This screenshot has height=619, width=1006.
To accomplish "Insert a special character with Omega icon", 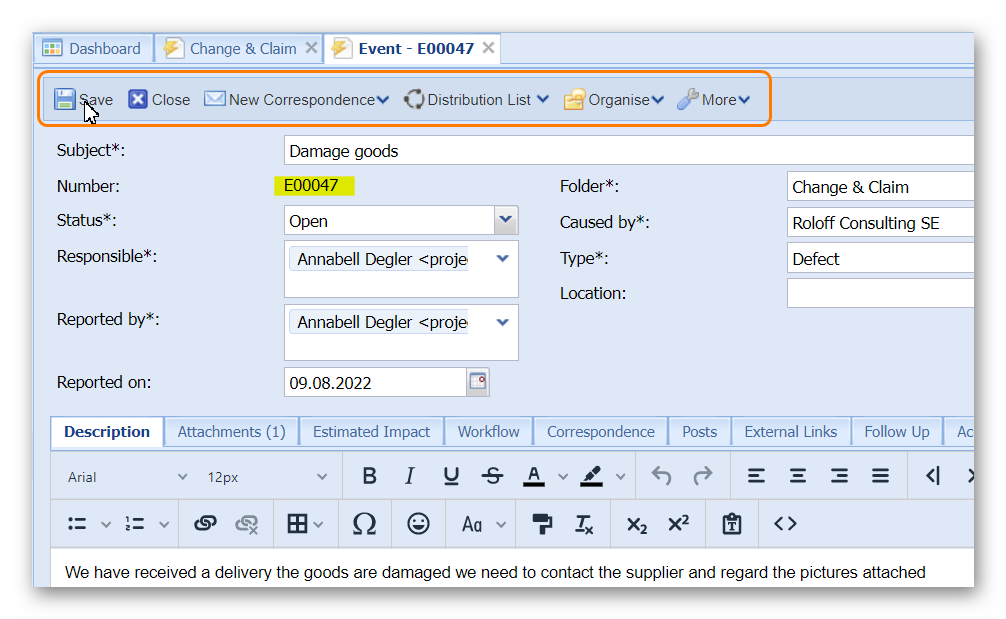I will point(365,524).
